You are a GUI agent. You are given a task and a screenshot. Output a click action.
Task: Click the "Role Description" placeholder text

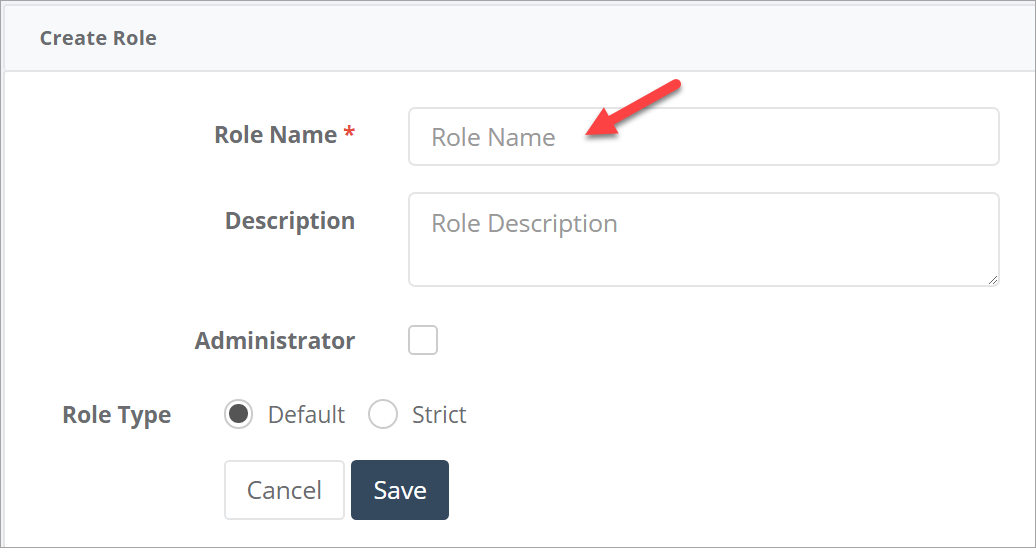(x=524, y=223)
